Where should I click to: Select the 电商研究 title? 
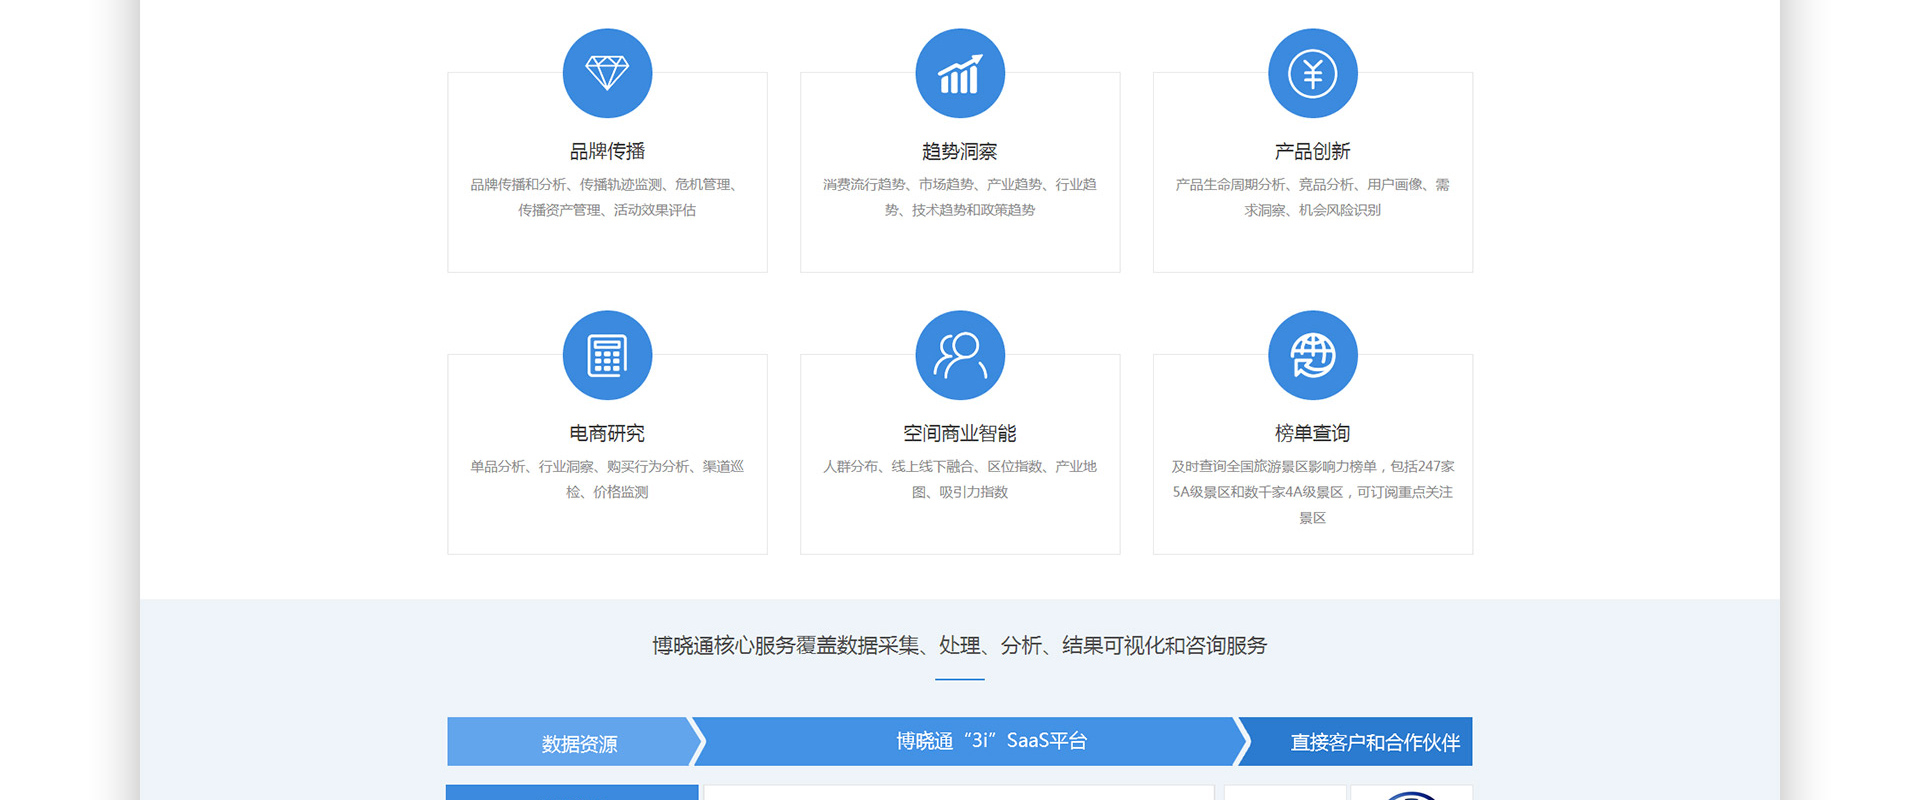607,433
